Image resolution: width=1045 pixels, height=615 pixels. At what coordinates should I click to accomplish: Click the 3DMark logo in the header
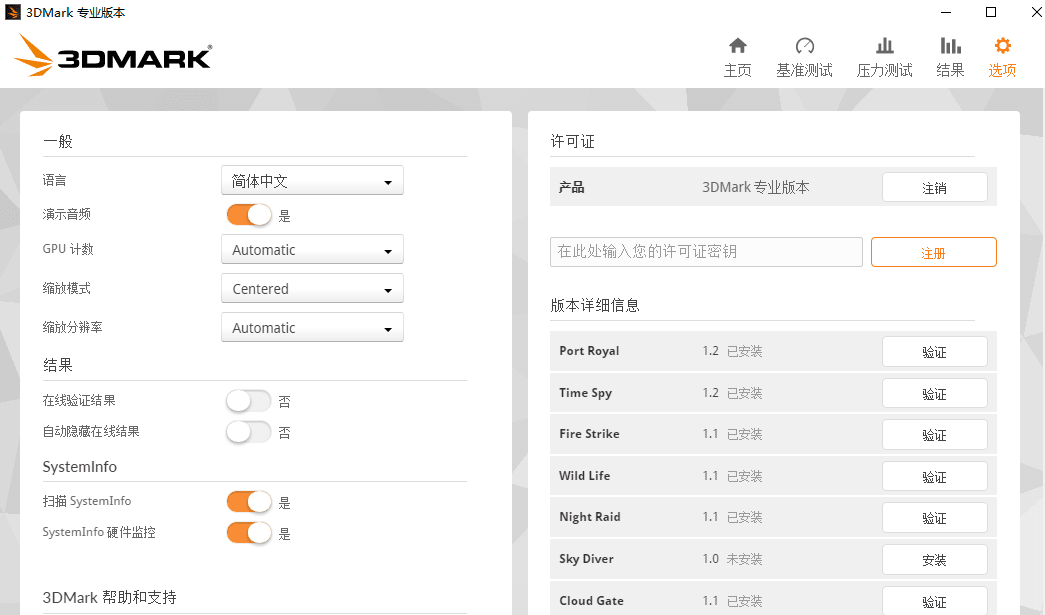click(113, 55)
